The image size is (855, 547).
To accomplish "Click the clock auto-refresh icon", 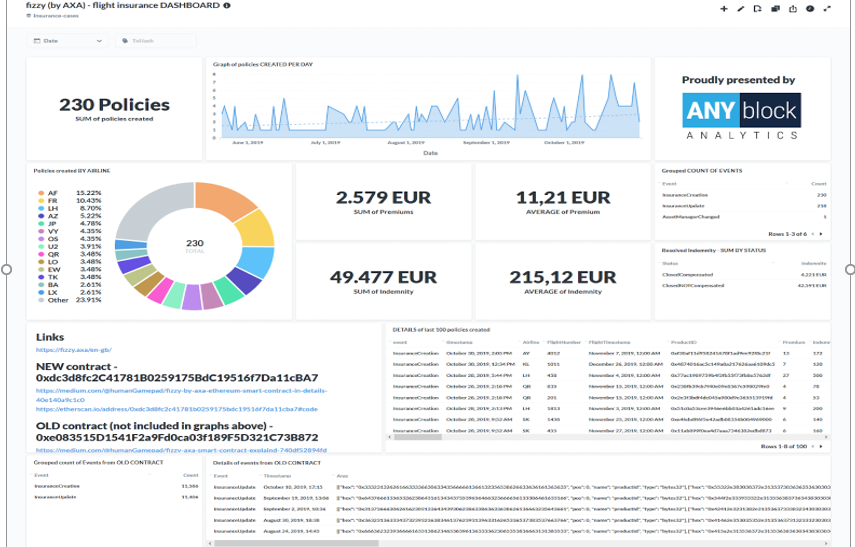I will tap(810, 9).
